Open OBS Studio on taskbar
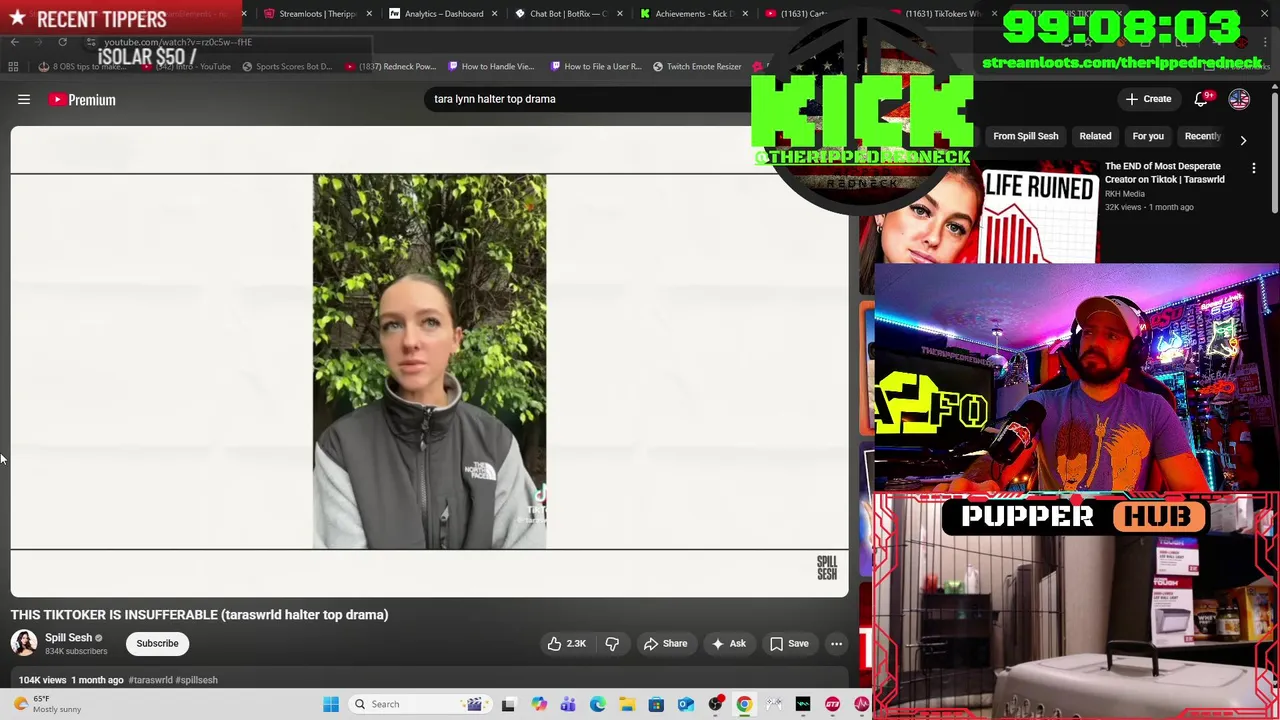Viewport: 1280px width, 720px height. tap(715, 704)
